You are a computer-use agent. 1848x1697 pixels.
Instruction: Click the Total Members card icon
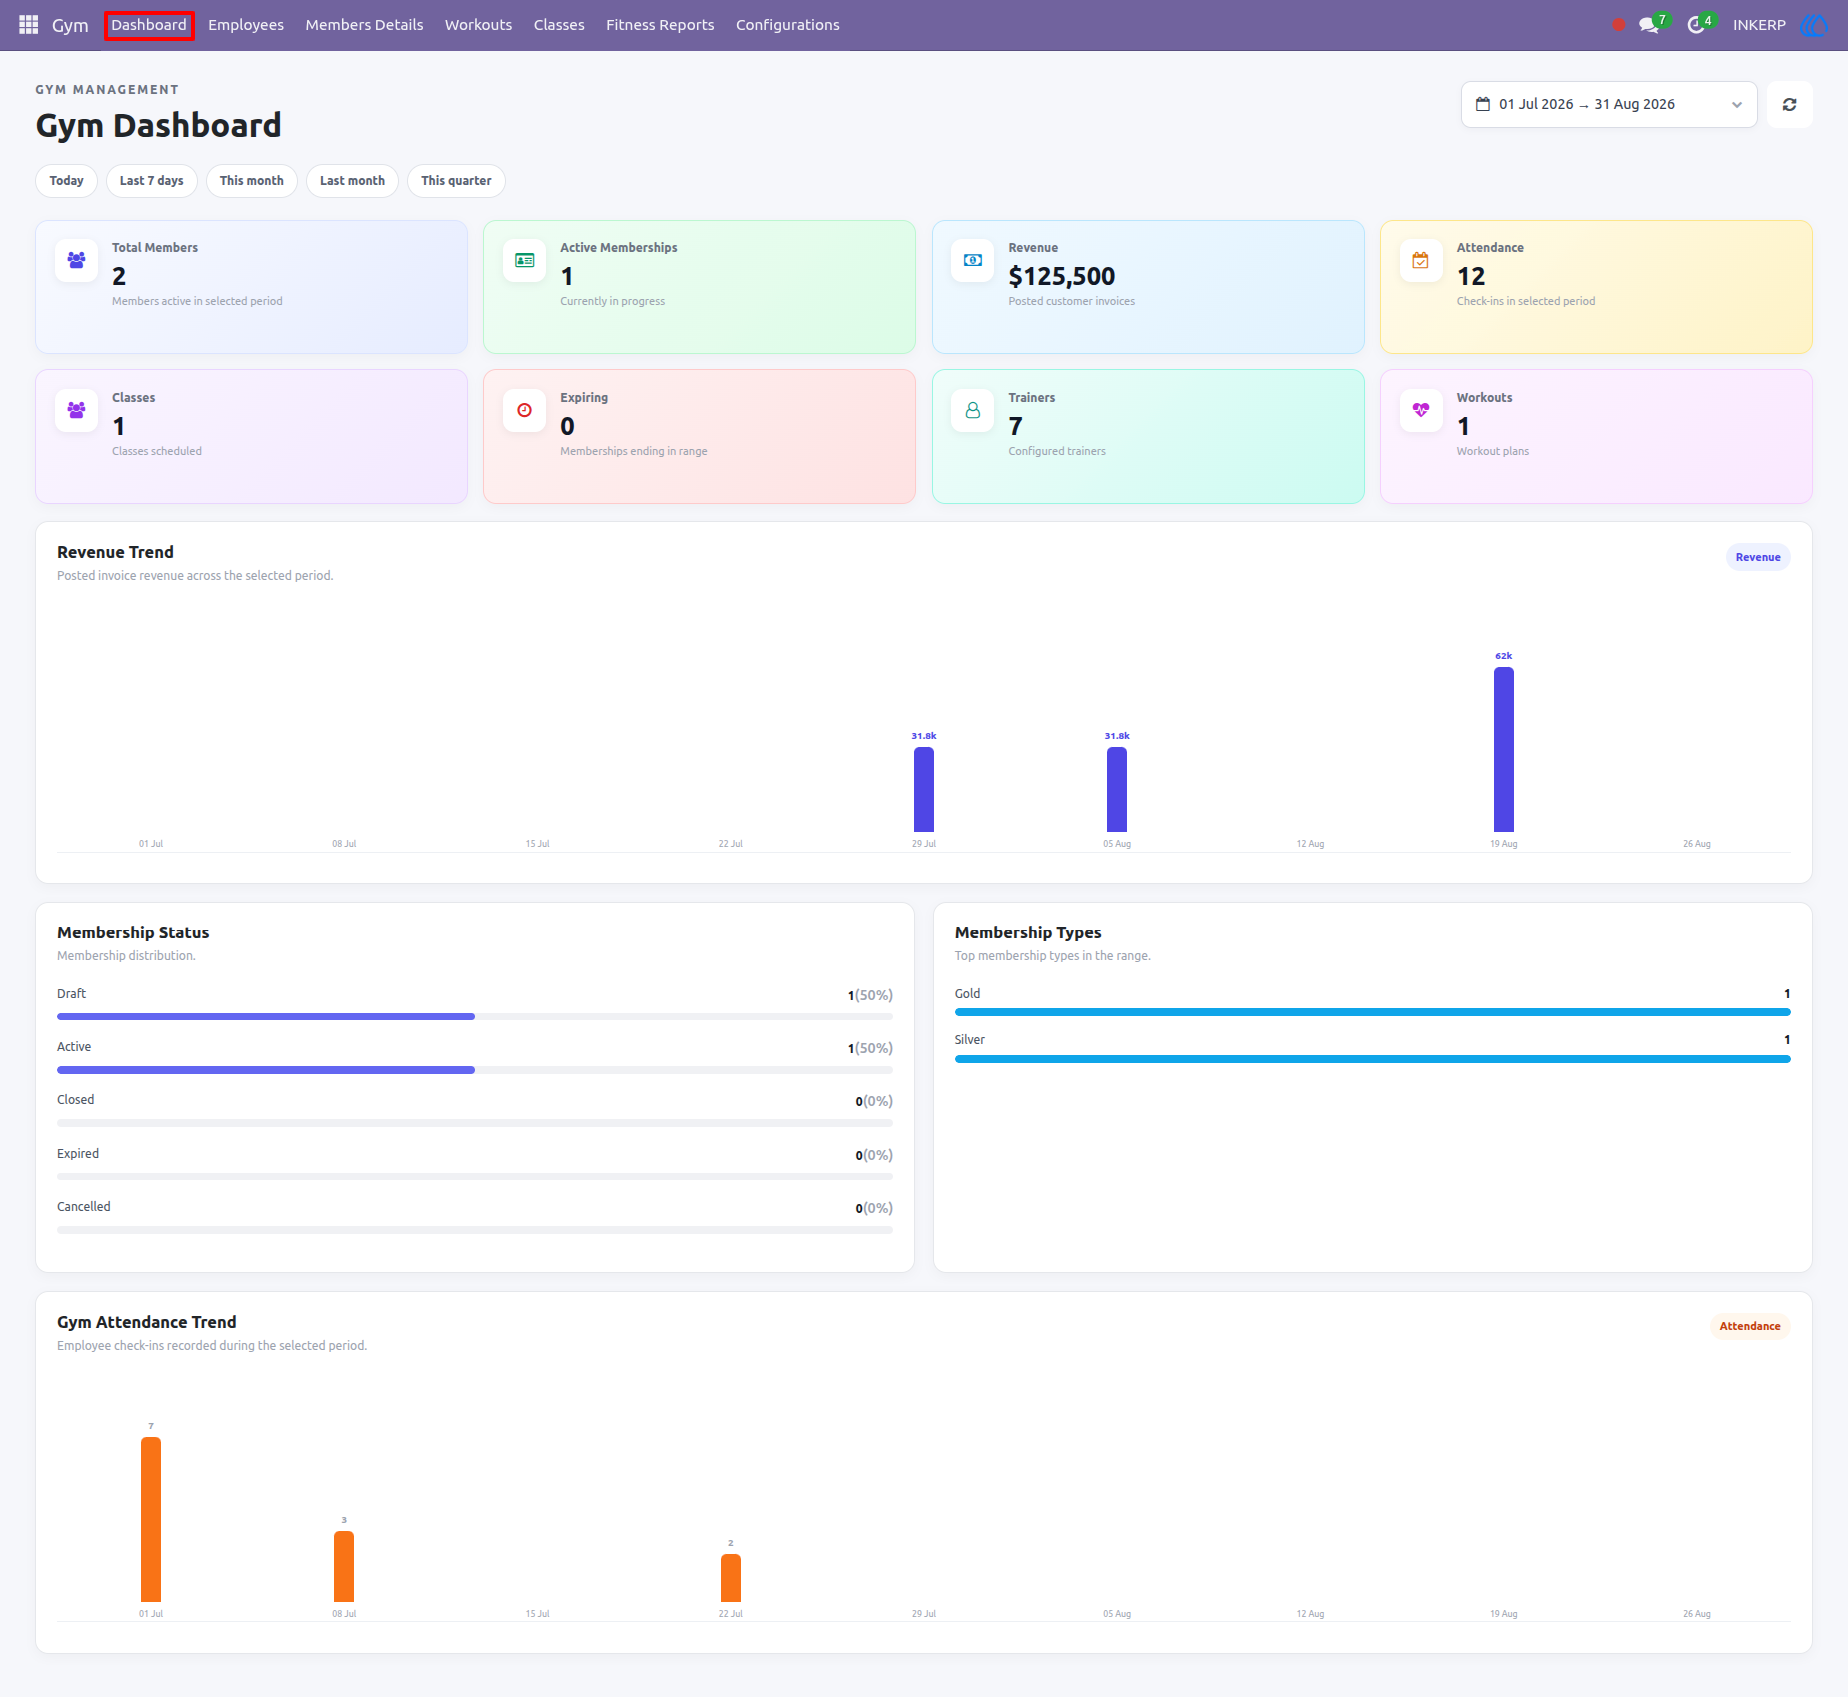point(76,260)
